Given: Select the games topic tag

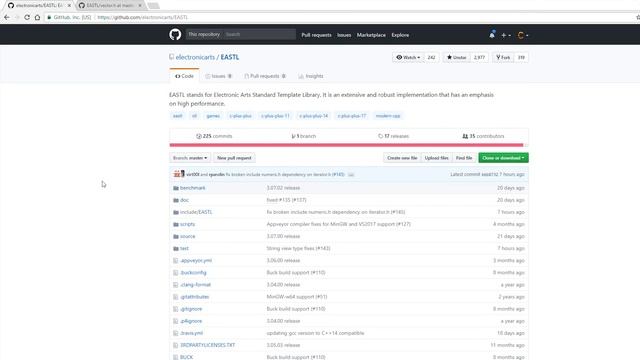Looking at the screenshot, I should [213, 116].
